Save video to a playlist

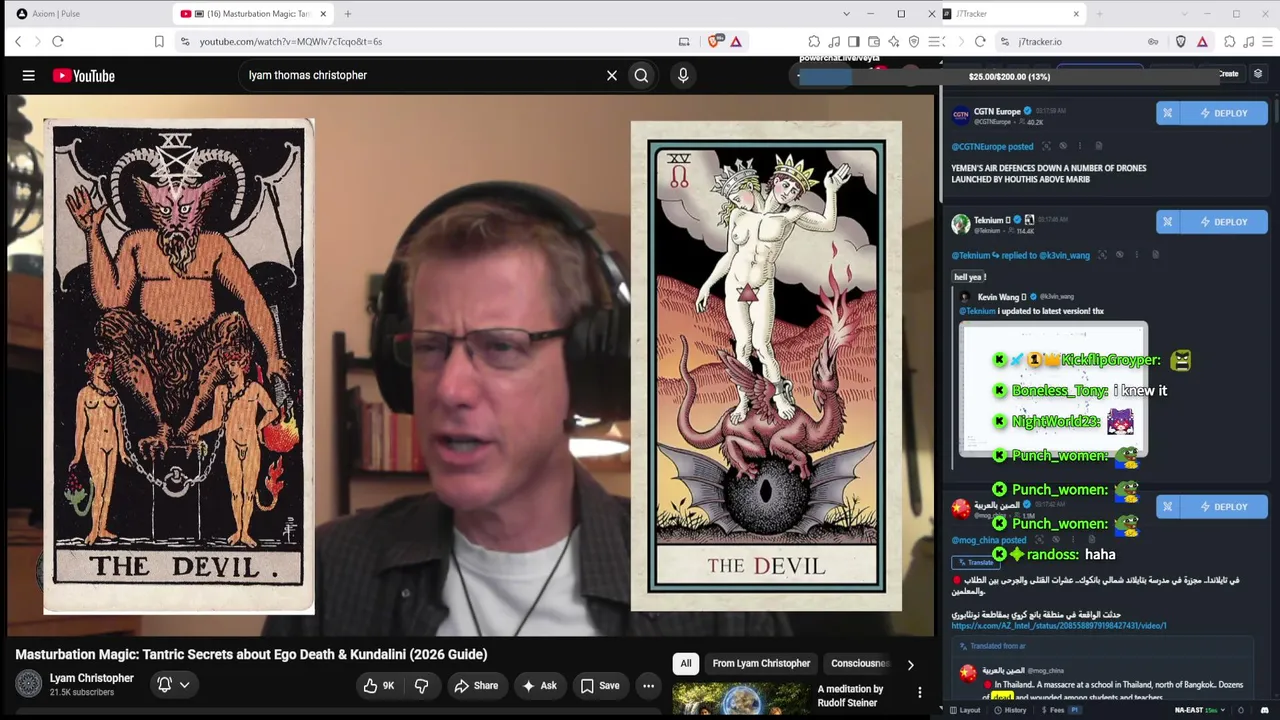[600, 685]
